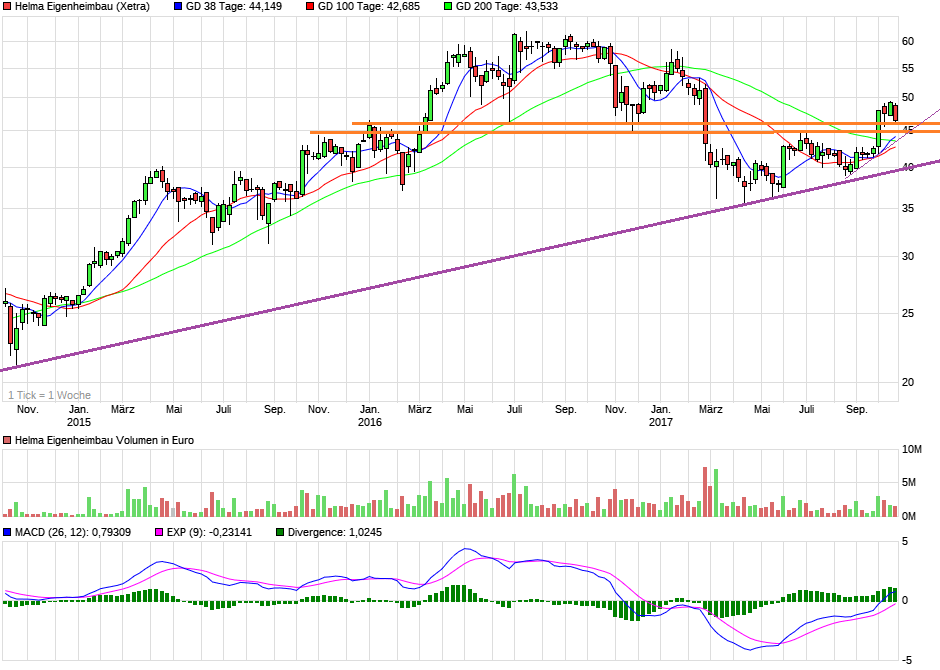Click the red GD 100 Tage legend swatch
The width and height of the screenshot is (940, 670).
[309, 7]
